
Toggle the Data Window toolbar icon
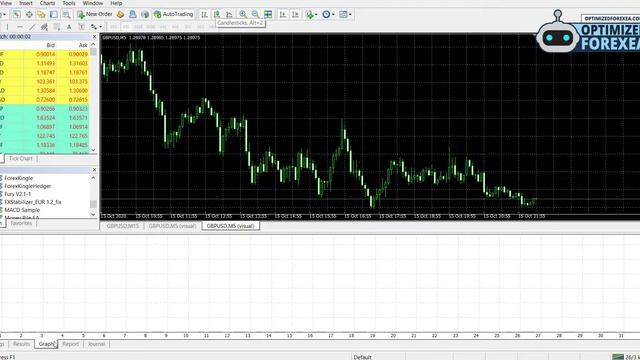point(29,14)
